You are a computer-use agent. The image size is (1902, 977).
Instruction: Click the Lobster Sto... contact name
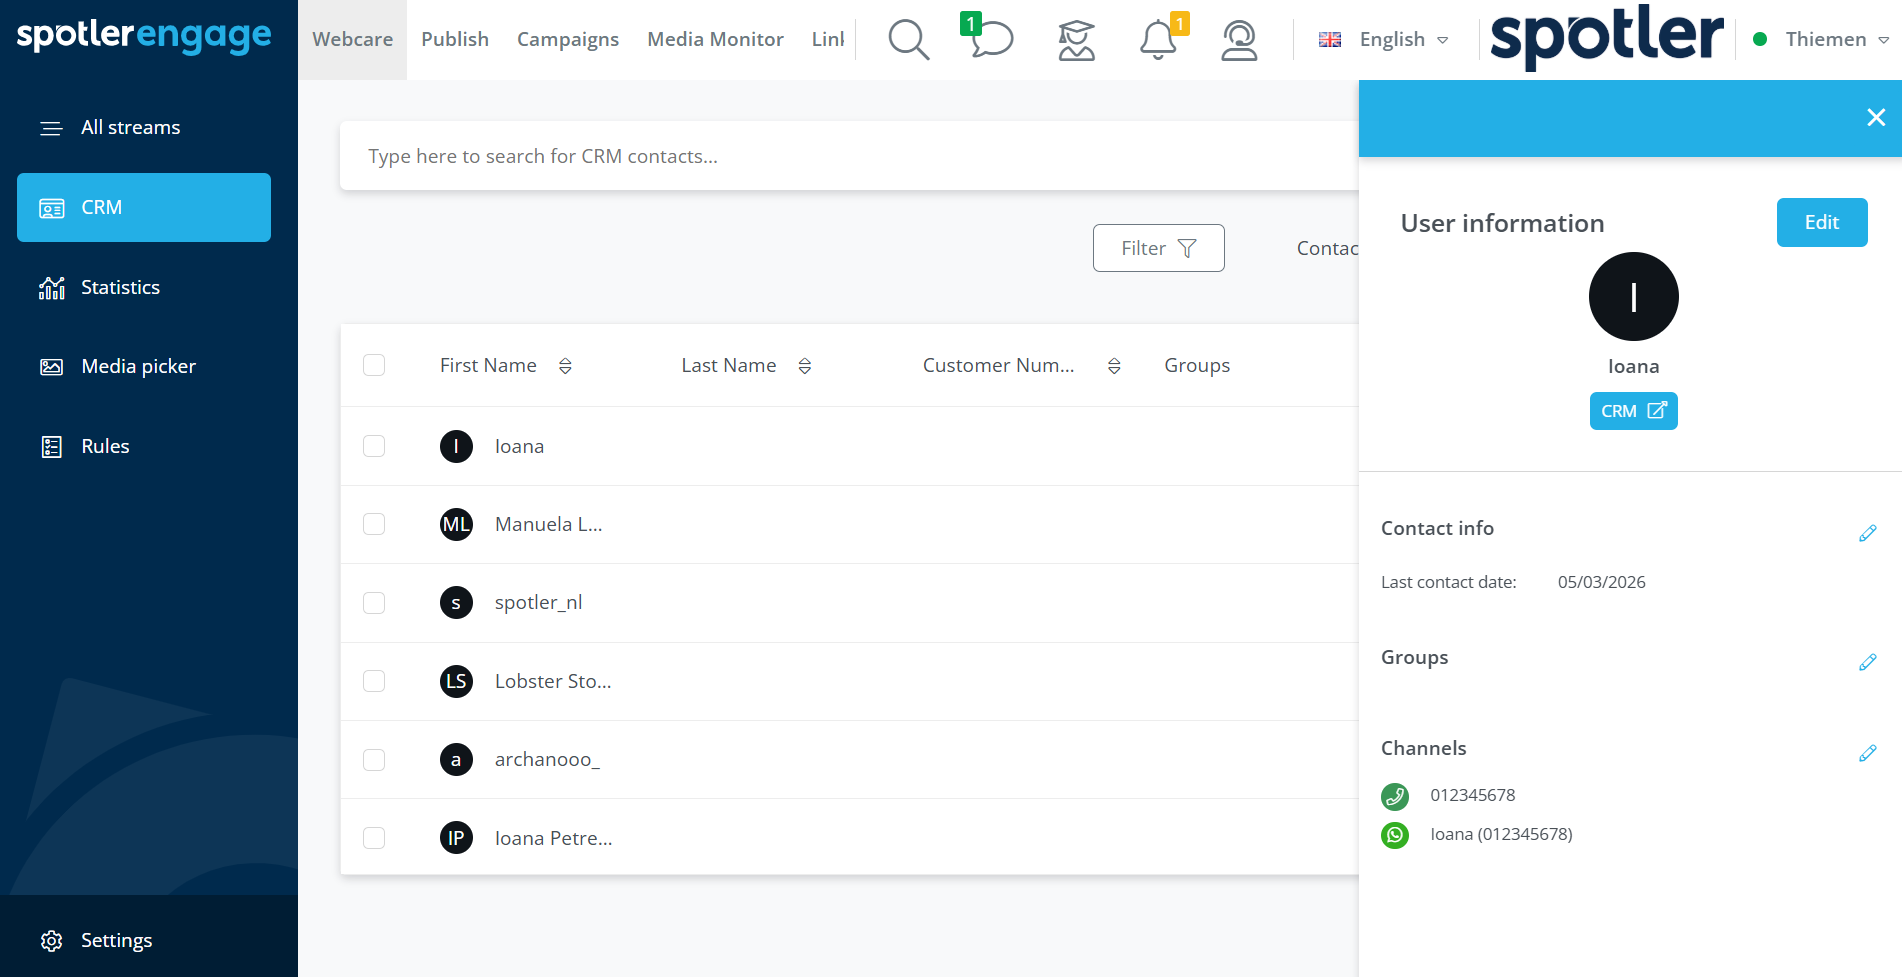point(553,681)
